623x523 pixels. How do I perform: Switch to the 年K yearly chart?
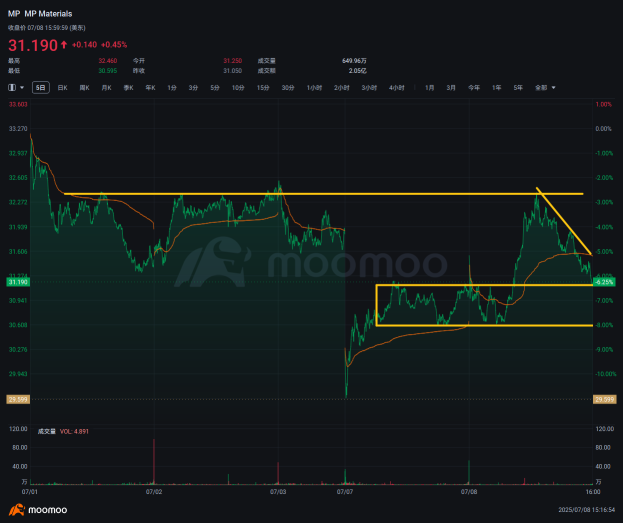[x=150, y=87]
